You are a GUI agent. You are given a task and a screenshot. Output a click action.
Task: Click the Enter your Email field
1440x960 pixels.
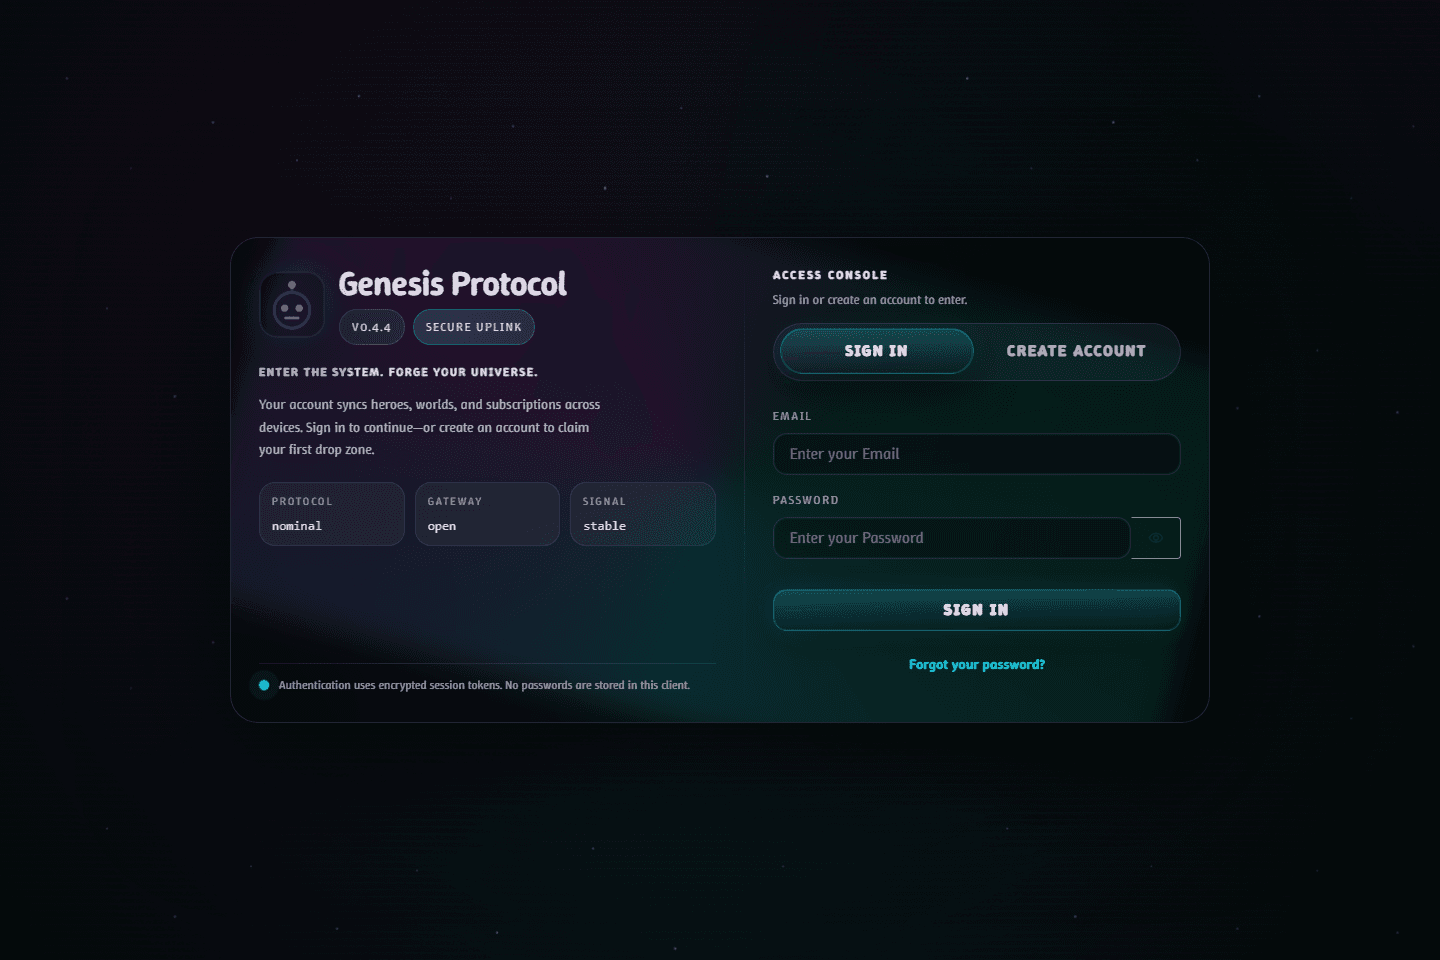tap(977, 454)
